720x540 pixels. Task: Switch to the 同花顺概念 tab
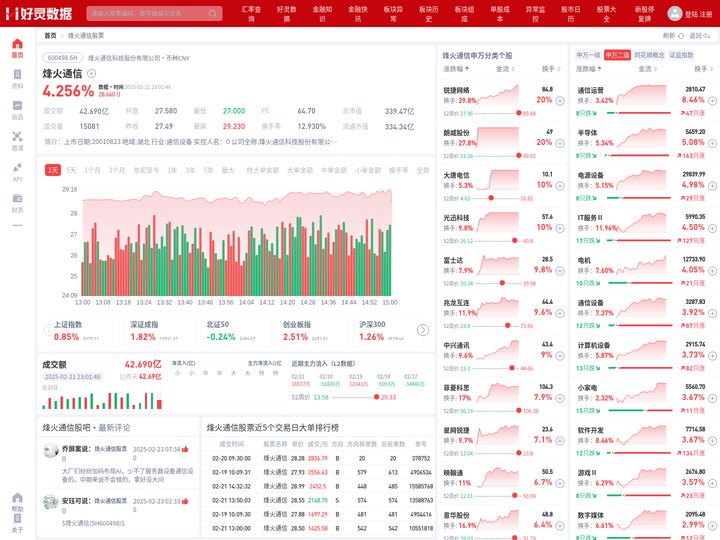pos(649,55)
